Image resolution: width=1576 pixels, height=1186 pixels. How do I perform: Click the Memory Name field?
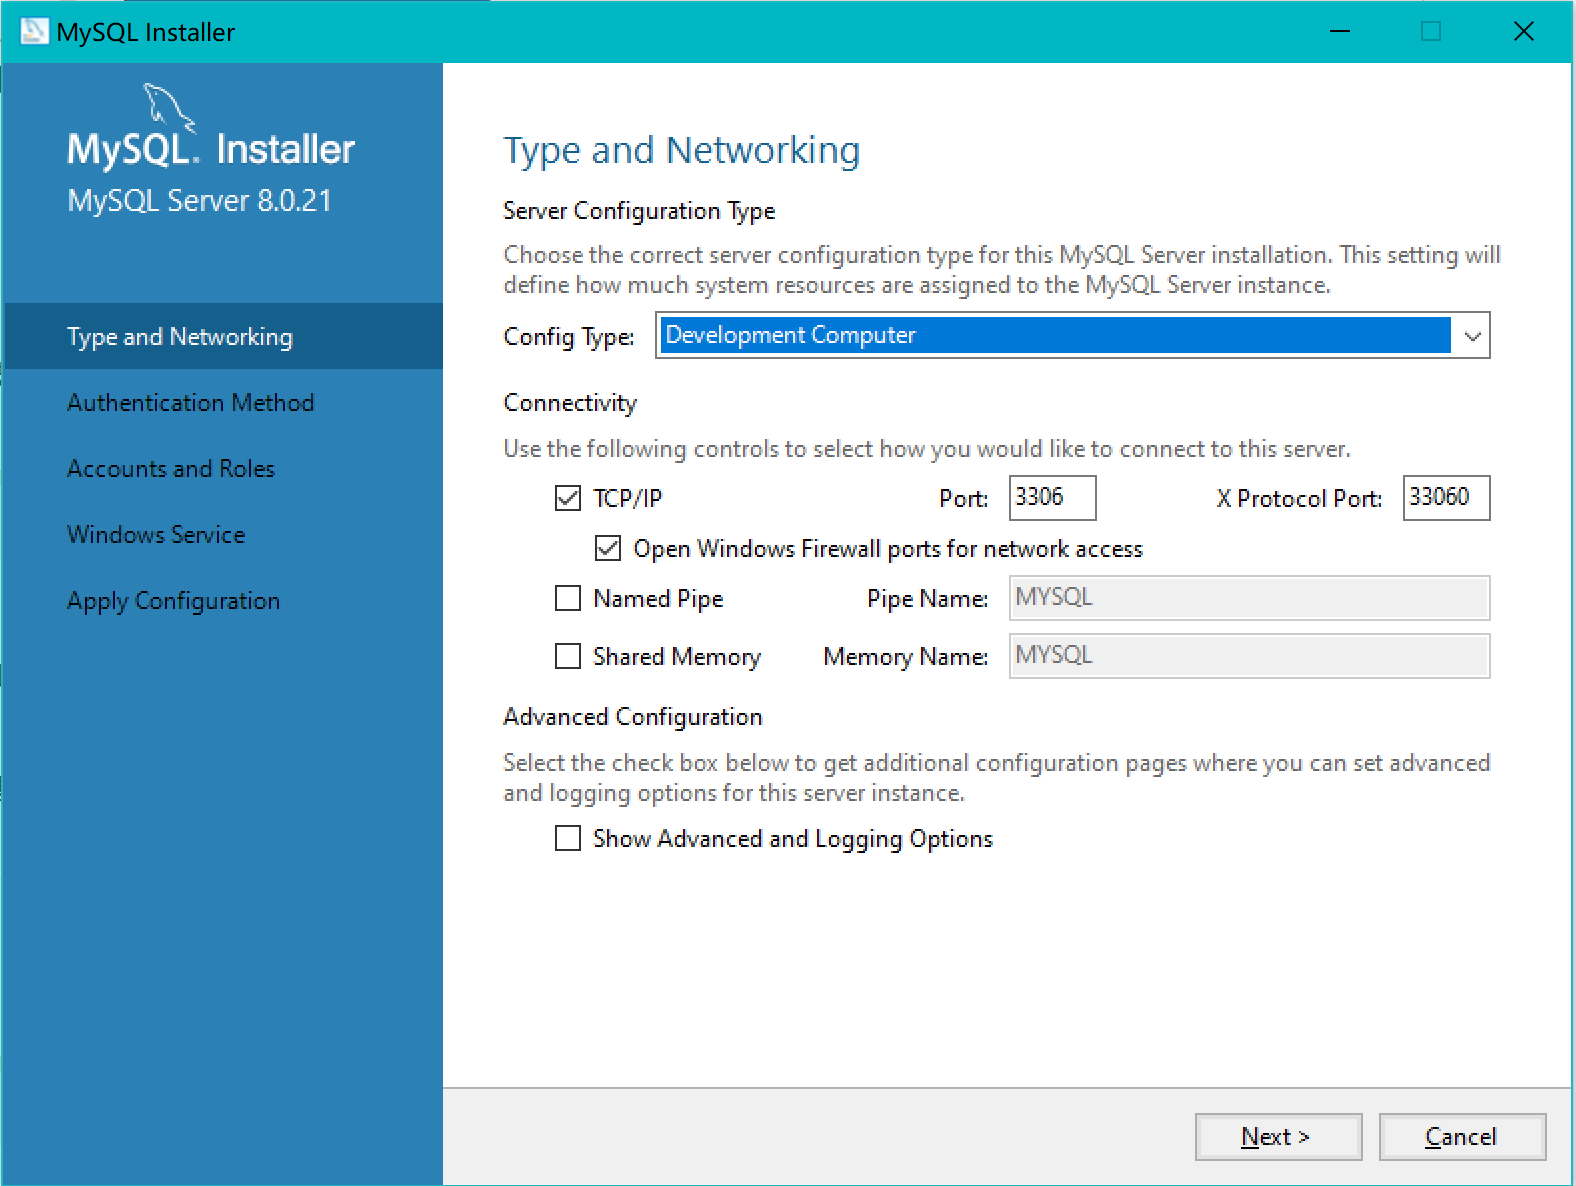(1249, 656)
